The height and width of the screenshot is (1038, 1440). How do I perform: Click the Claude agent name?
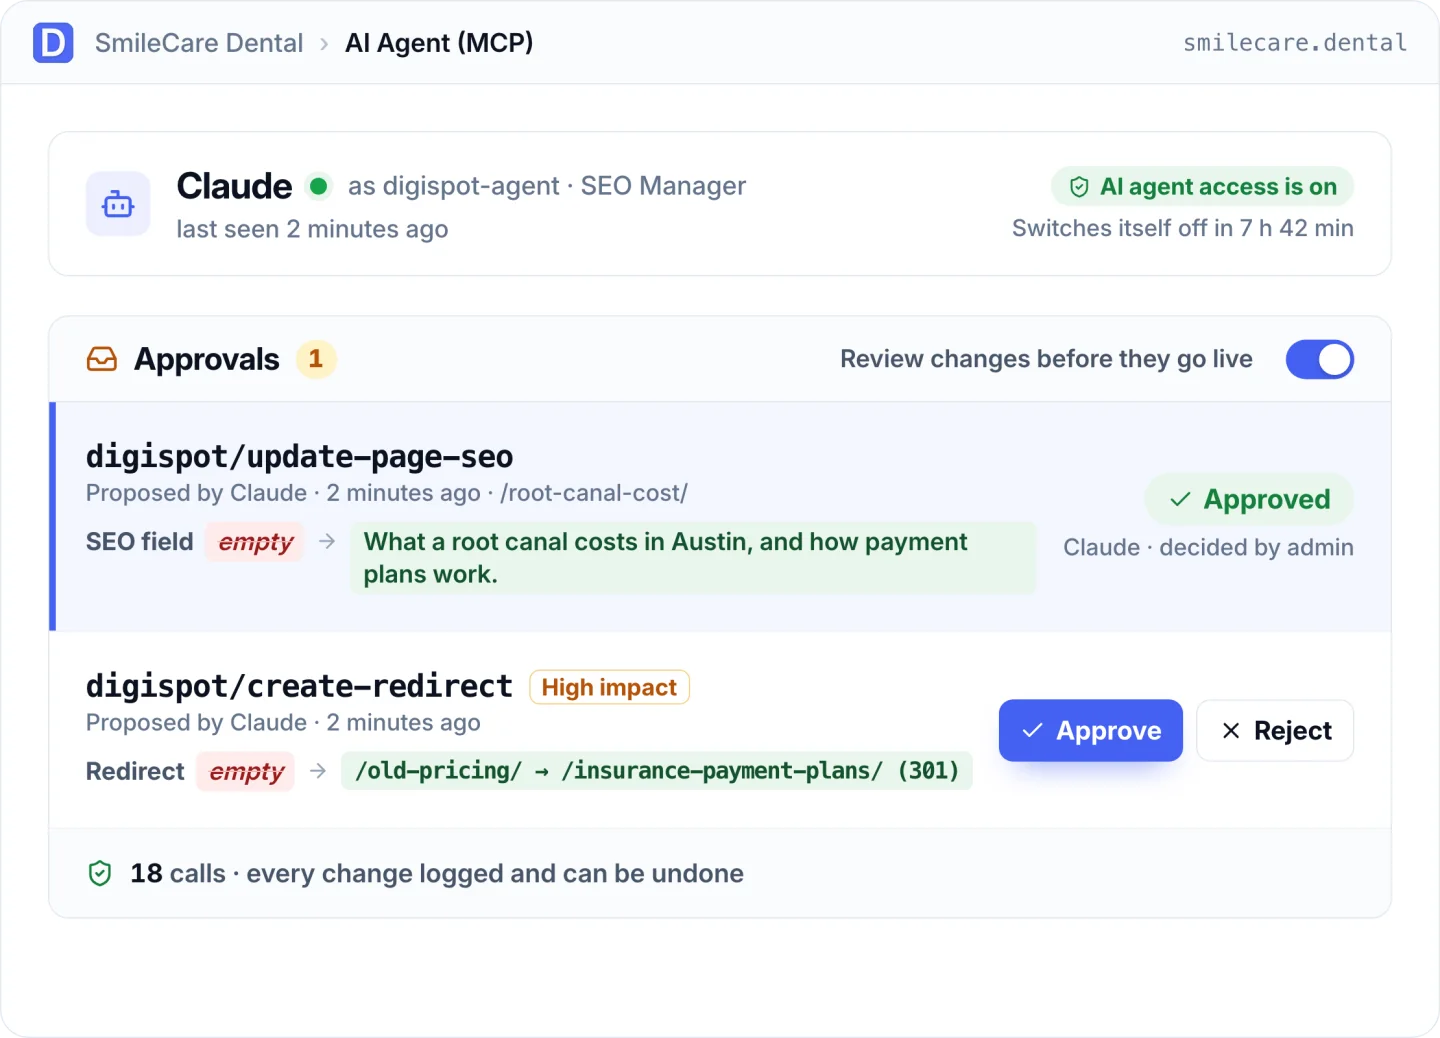click(234, 186)
